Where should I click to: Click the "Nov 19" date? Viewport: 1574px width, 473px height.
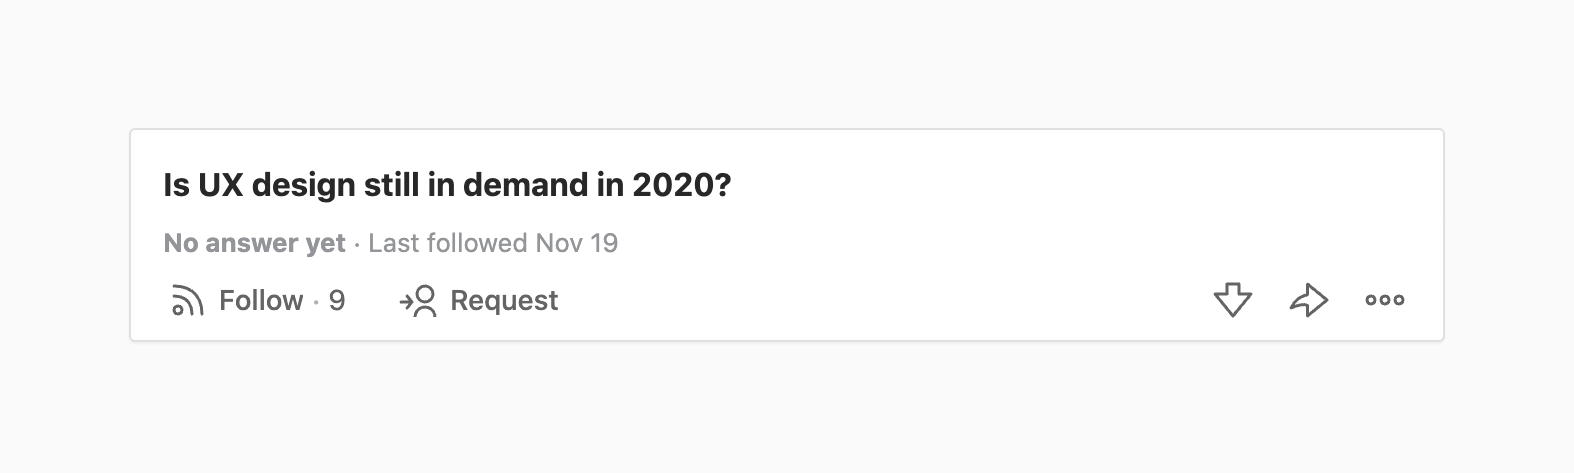(x=577, y=243)
